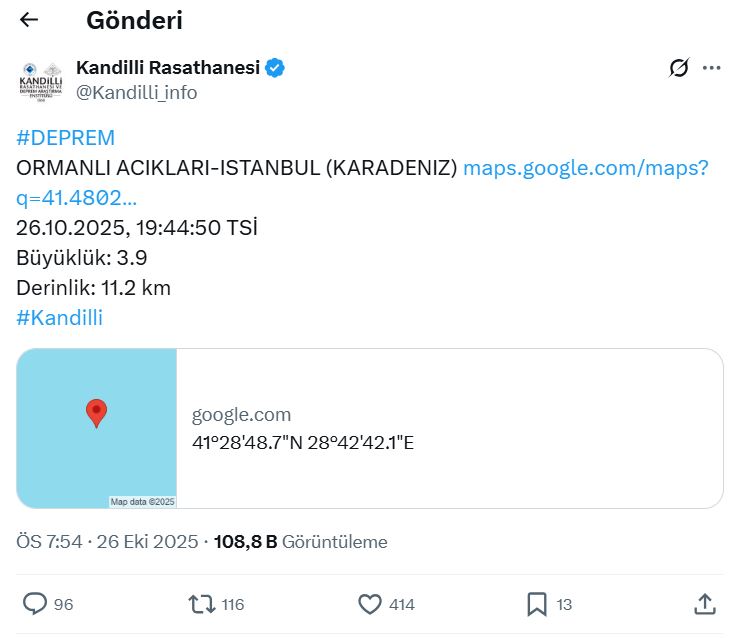Click the blue verified badge
The image size is (742, 638).
pos(275,68)
